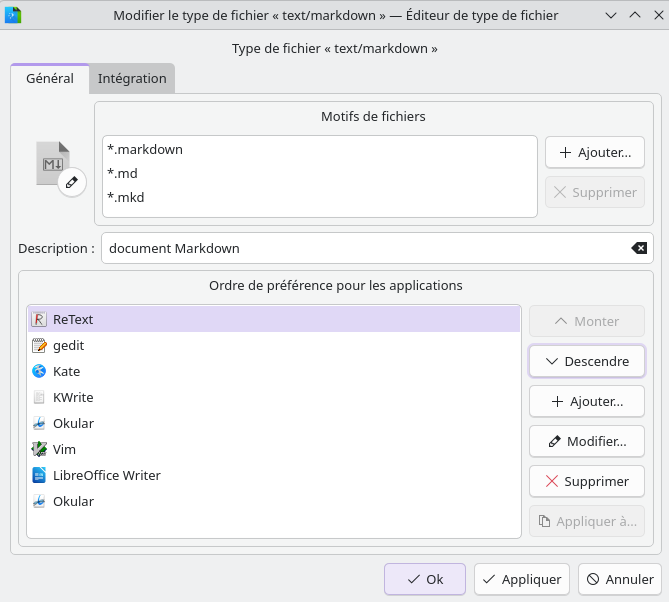Select the ReText application icon
669x602 pixels.
(x=39, y=319)
